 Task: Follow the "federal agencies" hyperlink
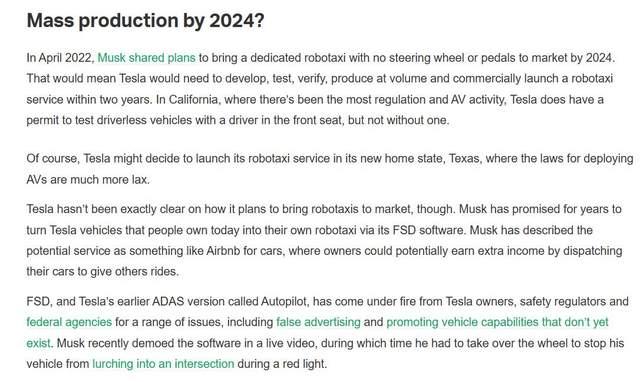pos(69,322)
